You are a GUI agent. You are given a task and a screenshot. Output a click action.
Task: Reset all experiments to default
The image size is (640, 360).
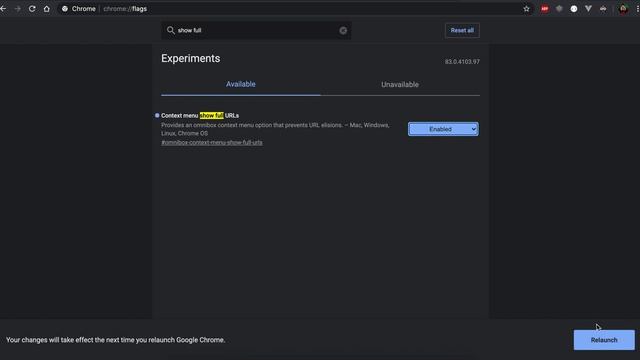tap(462, 31)
